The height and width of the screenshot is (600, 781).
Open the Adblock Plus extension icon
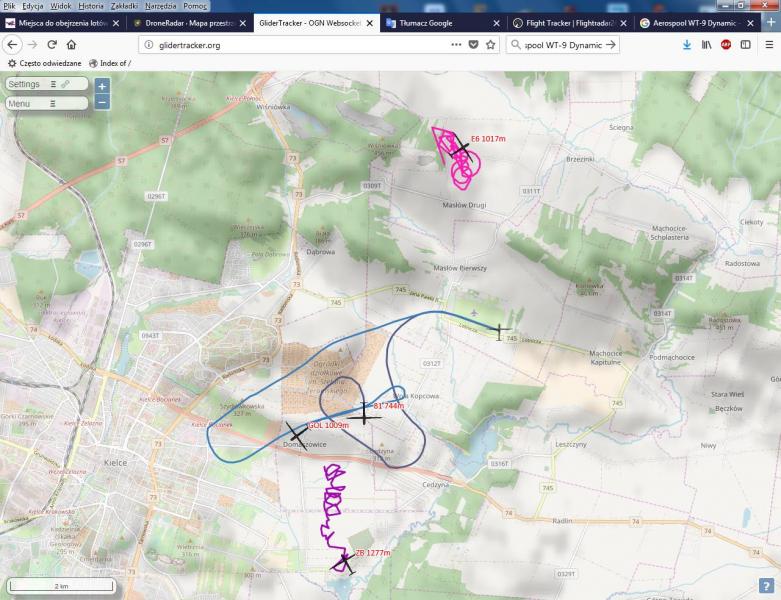726,44
